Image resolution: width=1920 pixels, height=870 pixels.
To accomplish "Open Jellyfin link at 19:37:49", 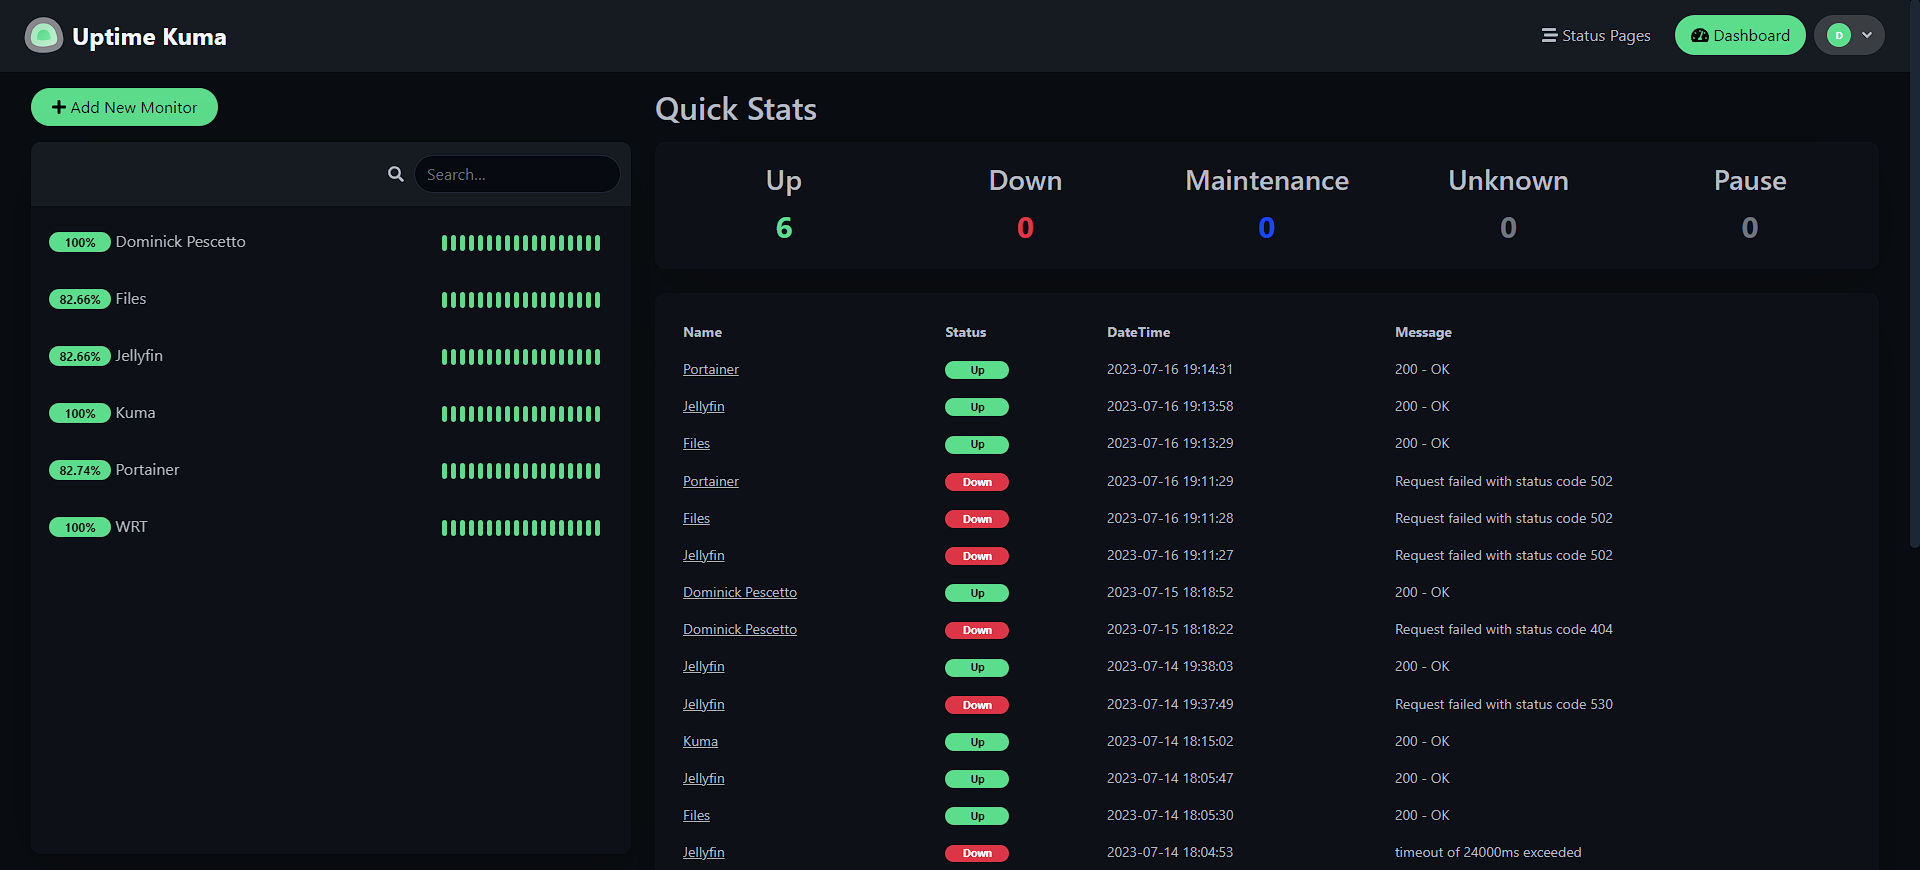I will tap(704, 704).
